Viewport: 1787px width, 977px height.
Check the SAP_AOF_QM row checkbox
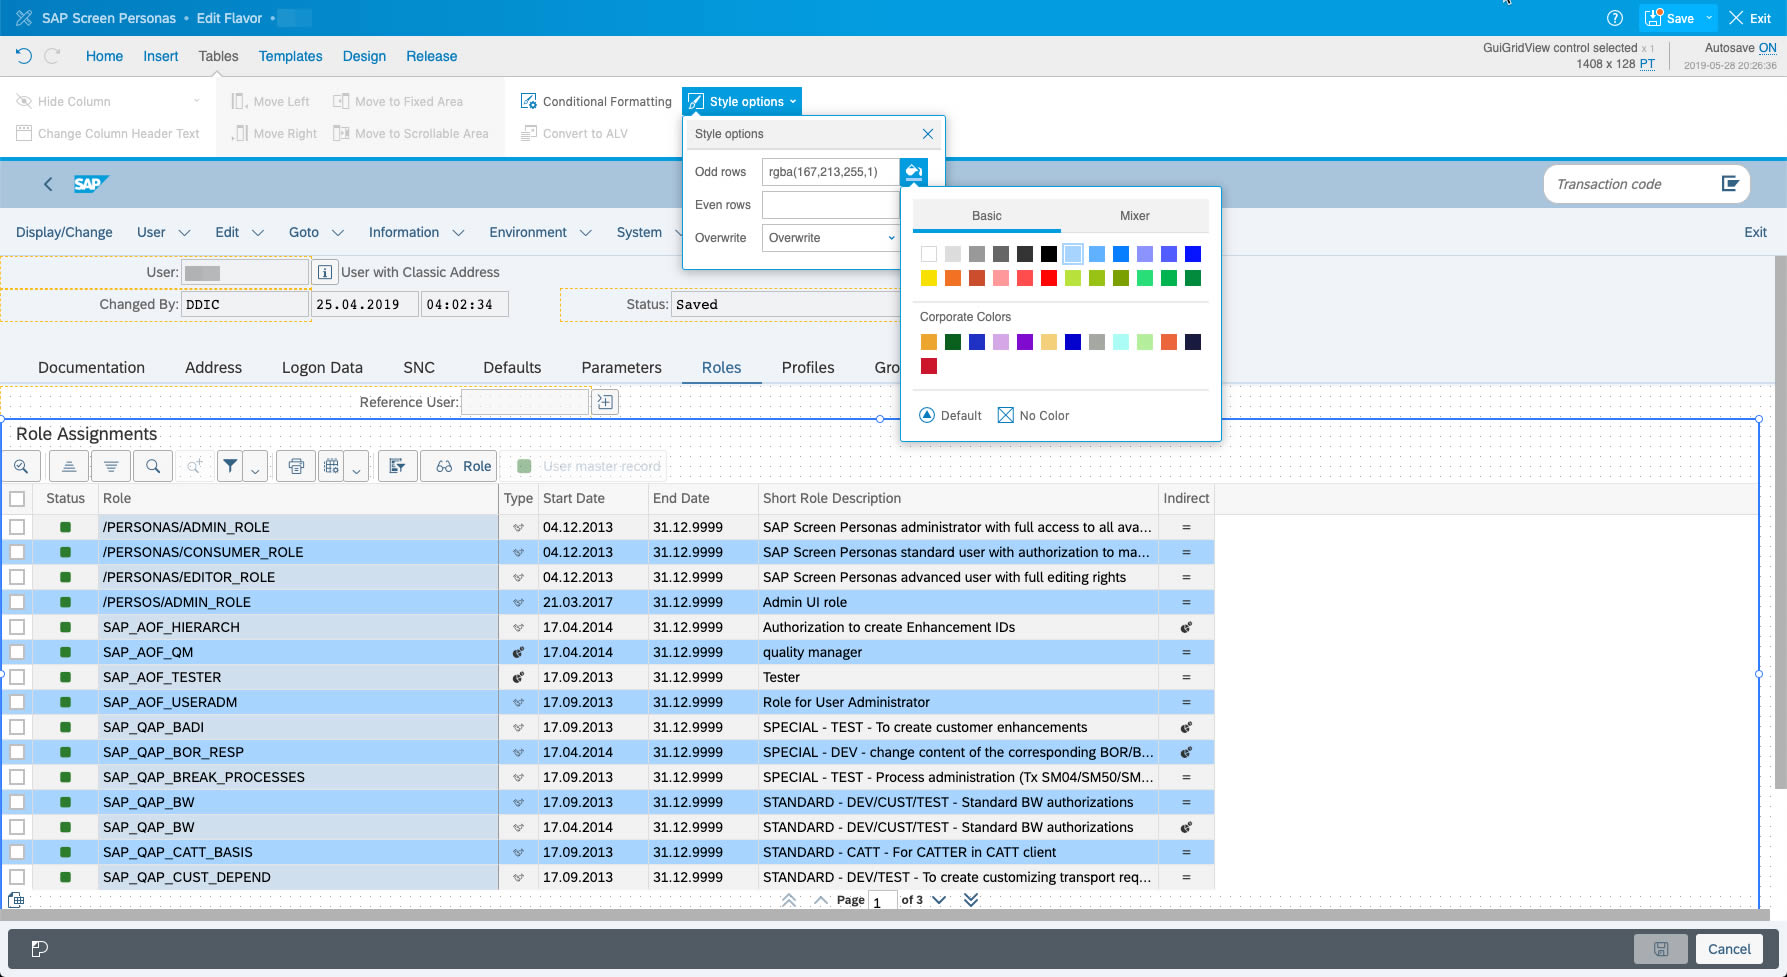17,652
